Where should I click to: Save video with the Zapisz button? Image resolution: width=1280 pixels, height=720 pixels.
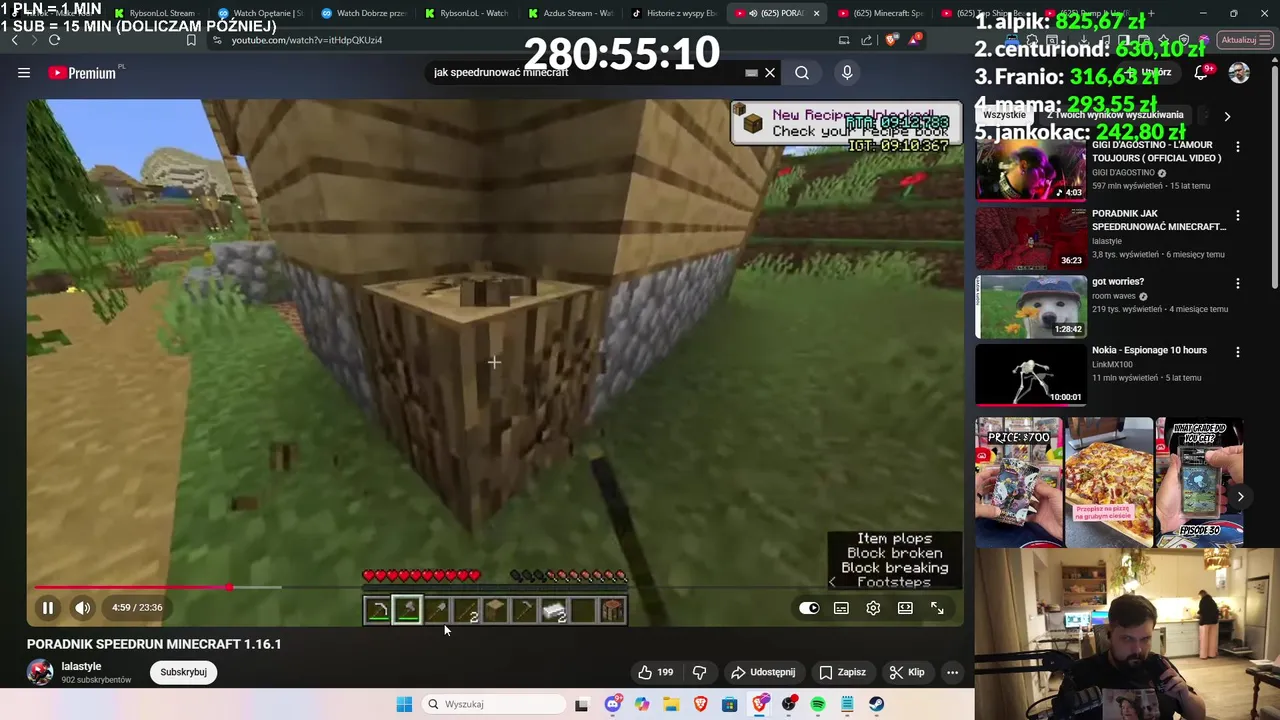coord(842,672)
